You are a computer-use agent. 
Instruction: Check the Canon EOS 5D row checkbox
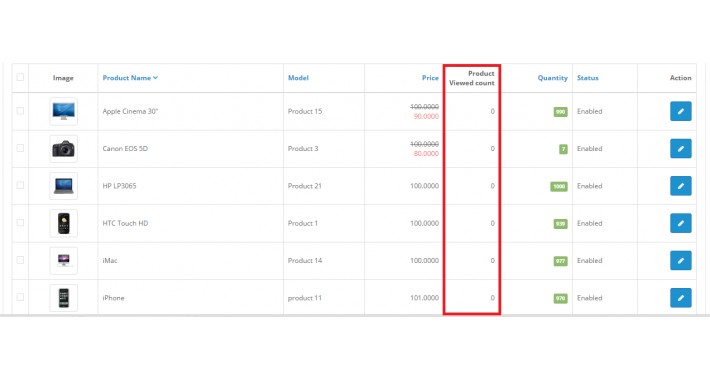[x=20, y=148]
